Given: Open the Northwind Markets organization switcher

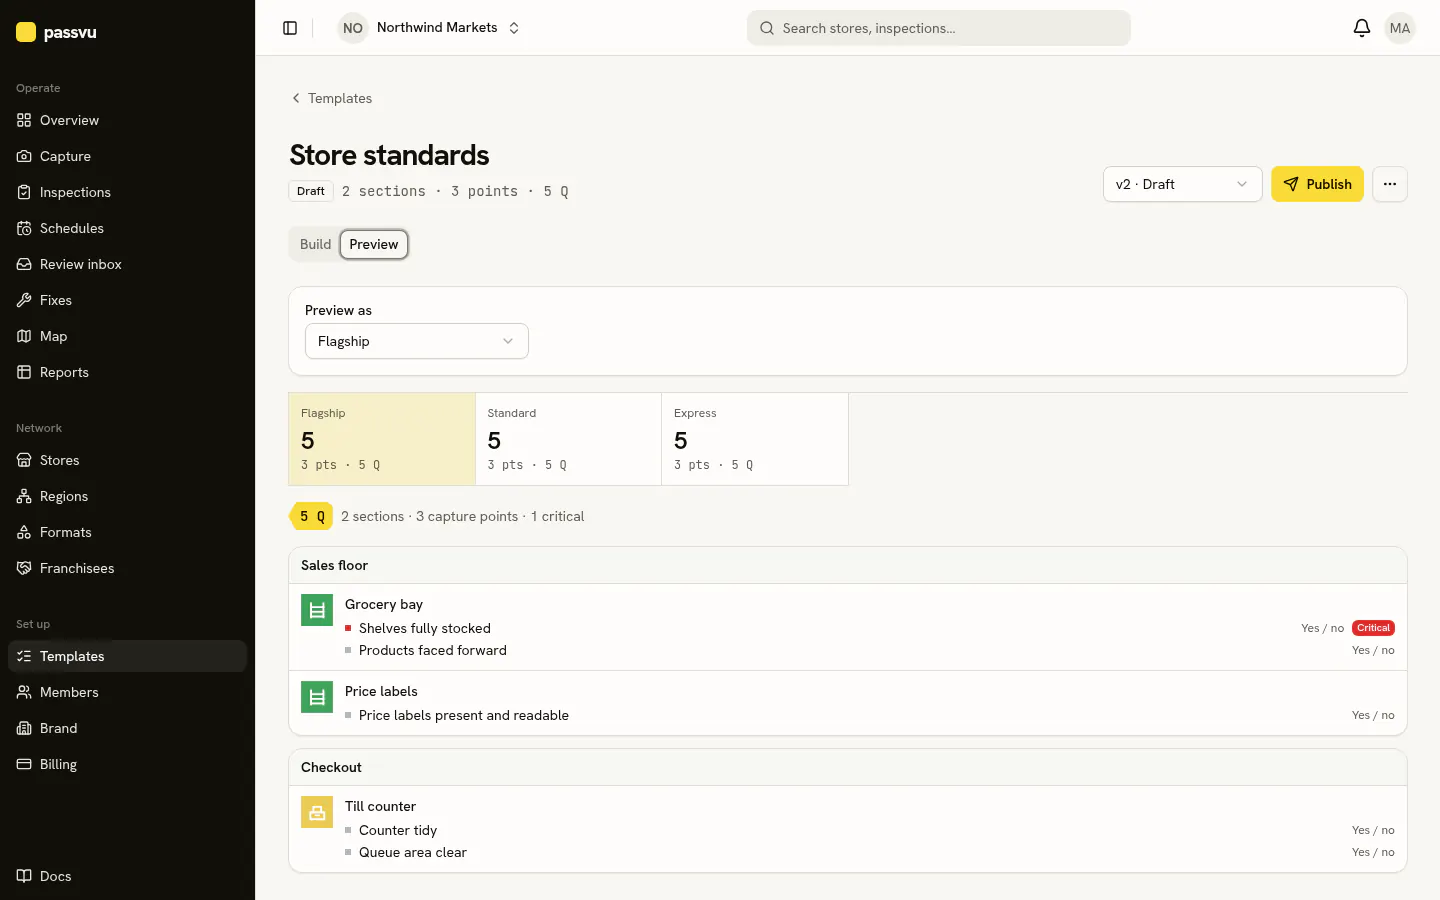Looking at the screenshot, I should pyautogui.click(x=430, y=28).
